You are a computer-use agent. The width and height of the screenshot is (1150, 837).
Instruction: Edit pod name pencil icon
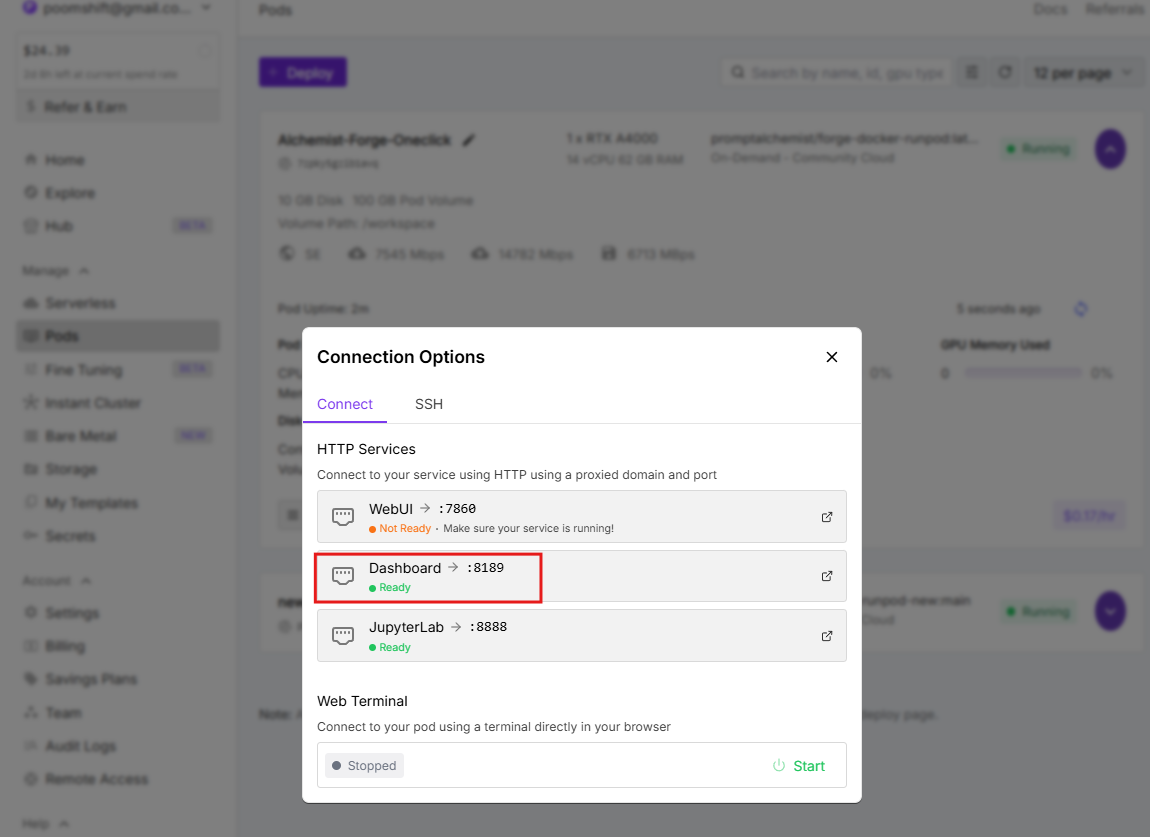pyautogui.click(x=469, y=140)
